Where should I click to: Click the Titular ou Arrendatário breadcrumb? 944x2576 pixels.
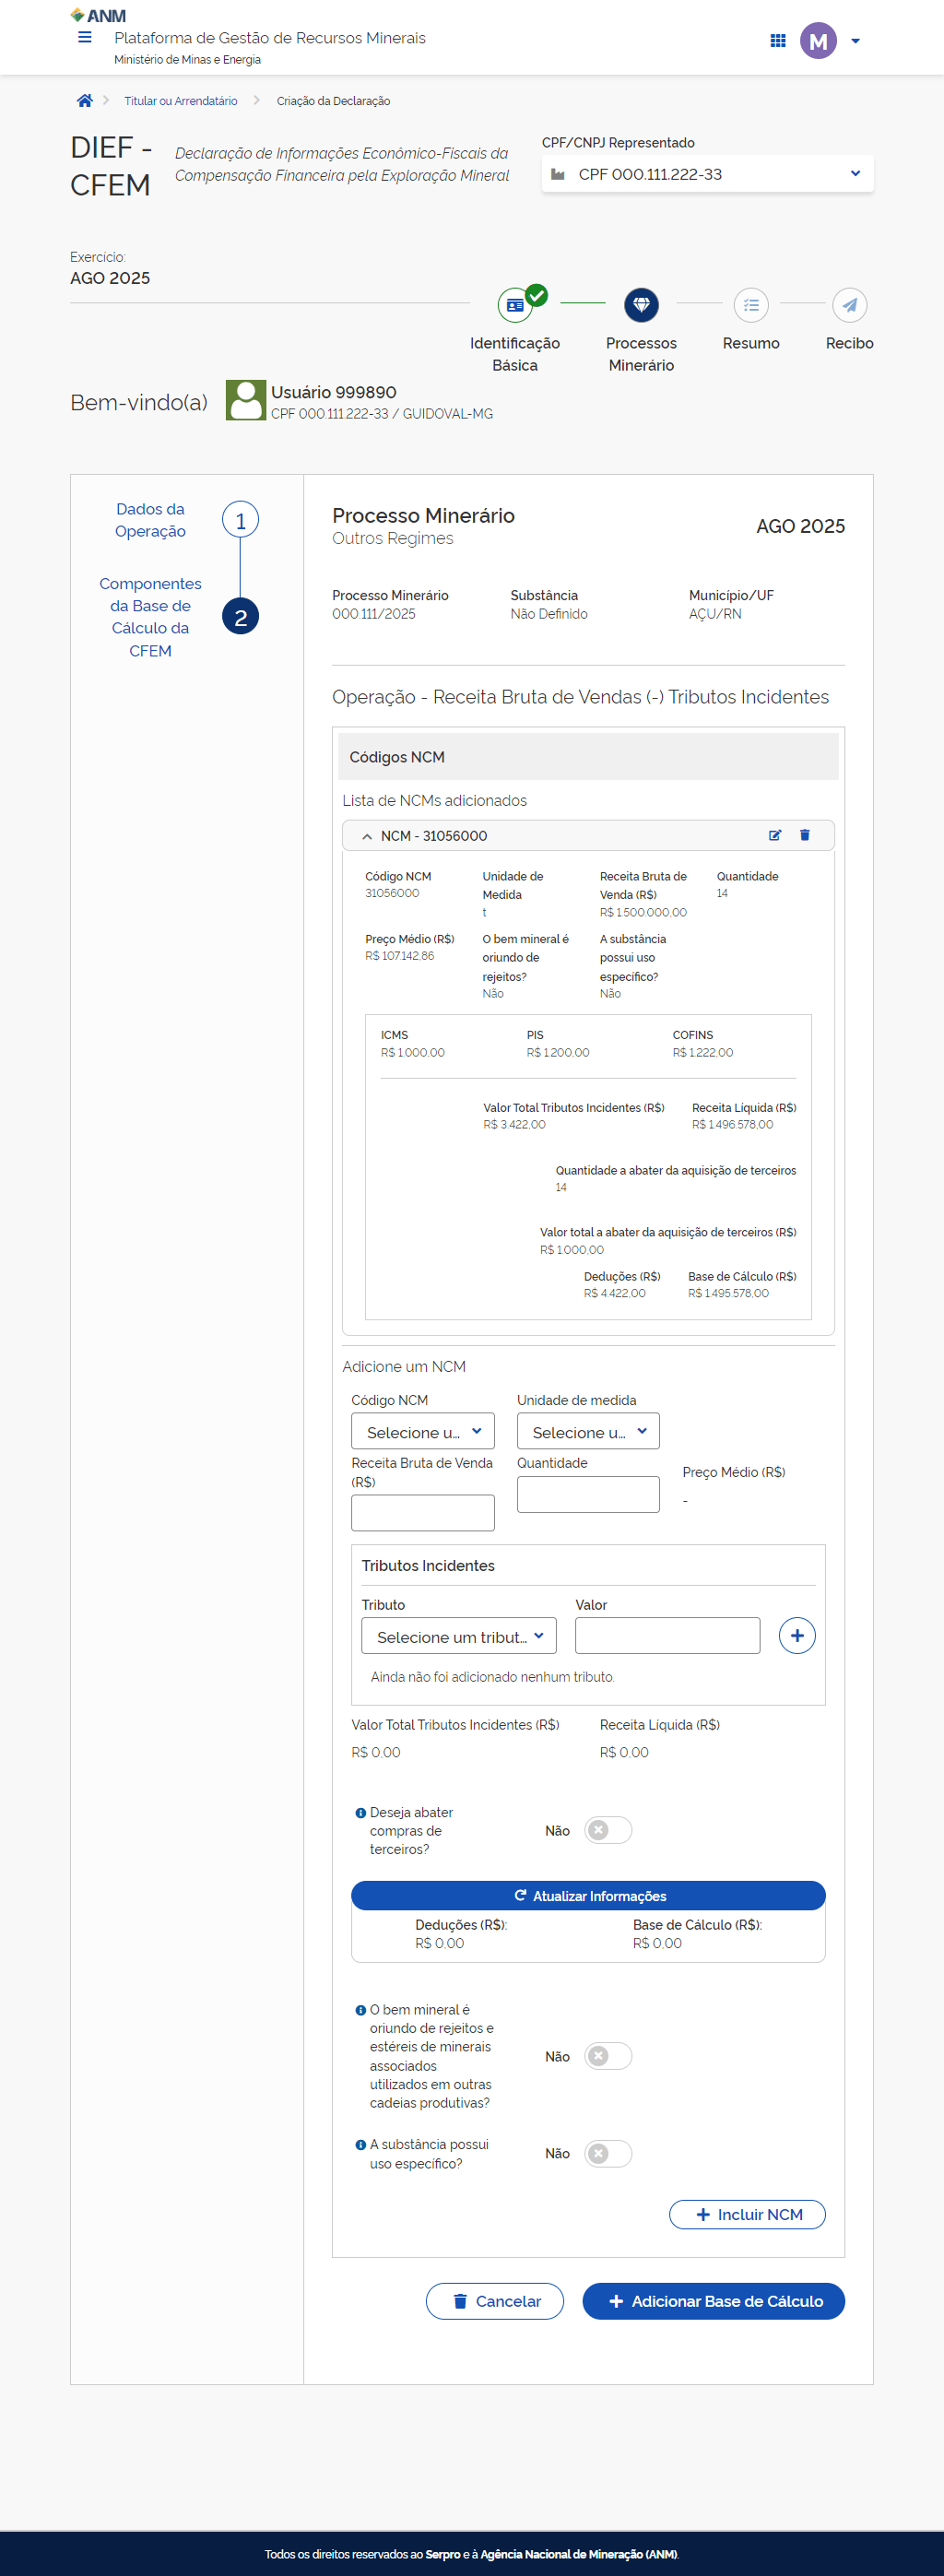181,101
